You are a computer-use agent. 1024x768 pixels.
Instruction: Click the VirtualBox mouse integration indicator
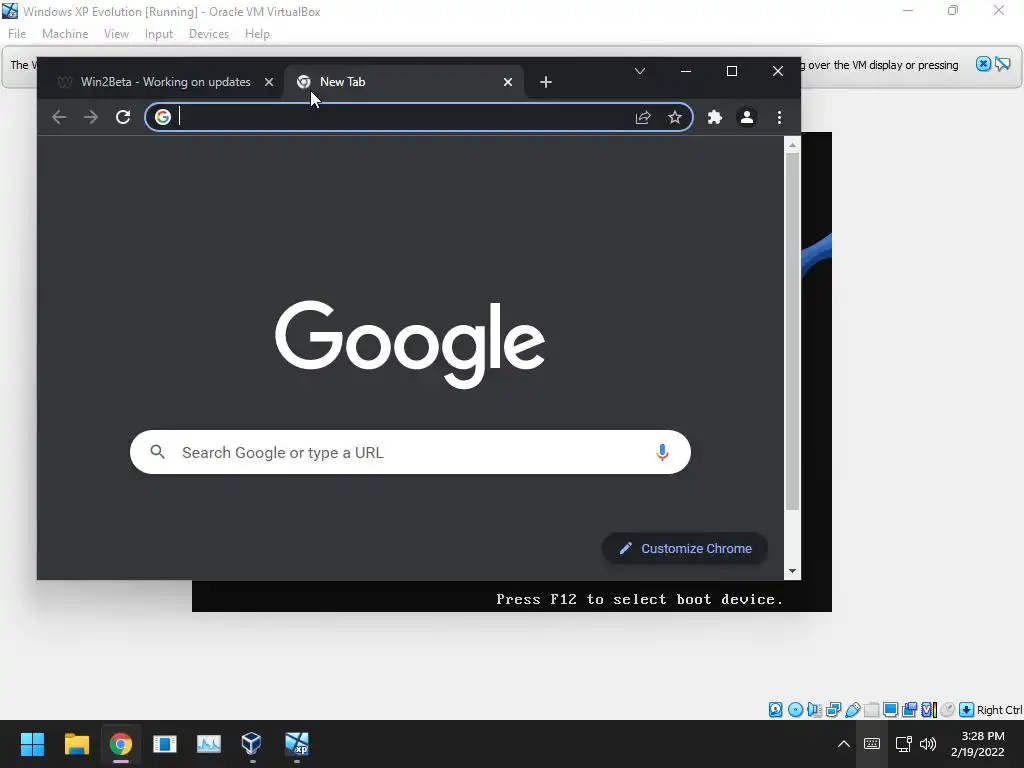[948, 710]
